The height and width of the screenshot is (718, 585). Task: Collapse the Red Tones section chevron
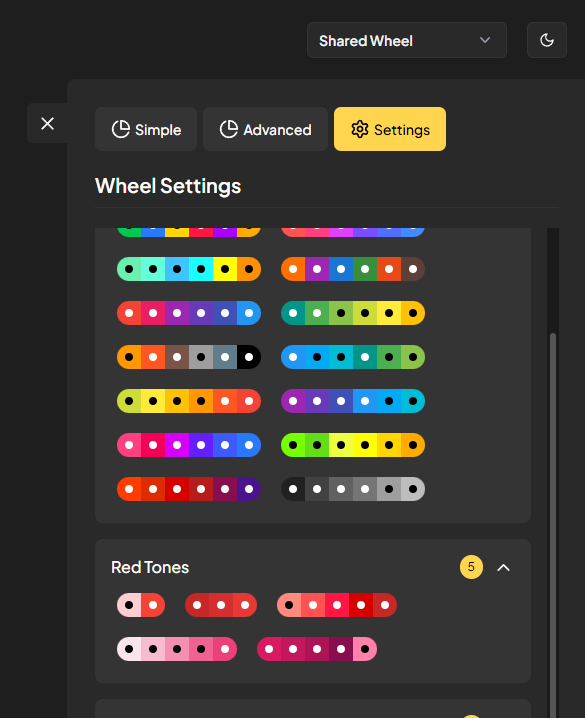pyautogui.click(x=504, y=567)
